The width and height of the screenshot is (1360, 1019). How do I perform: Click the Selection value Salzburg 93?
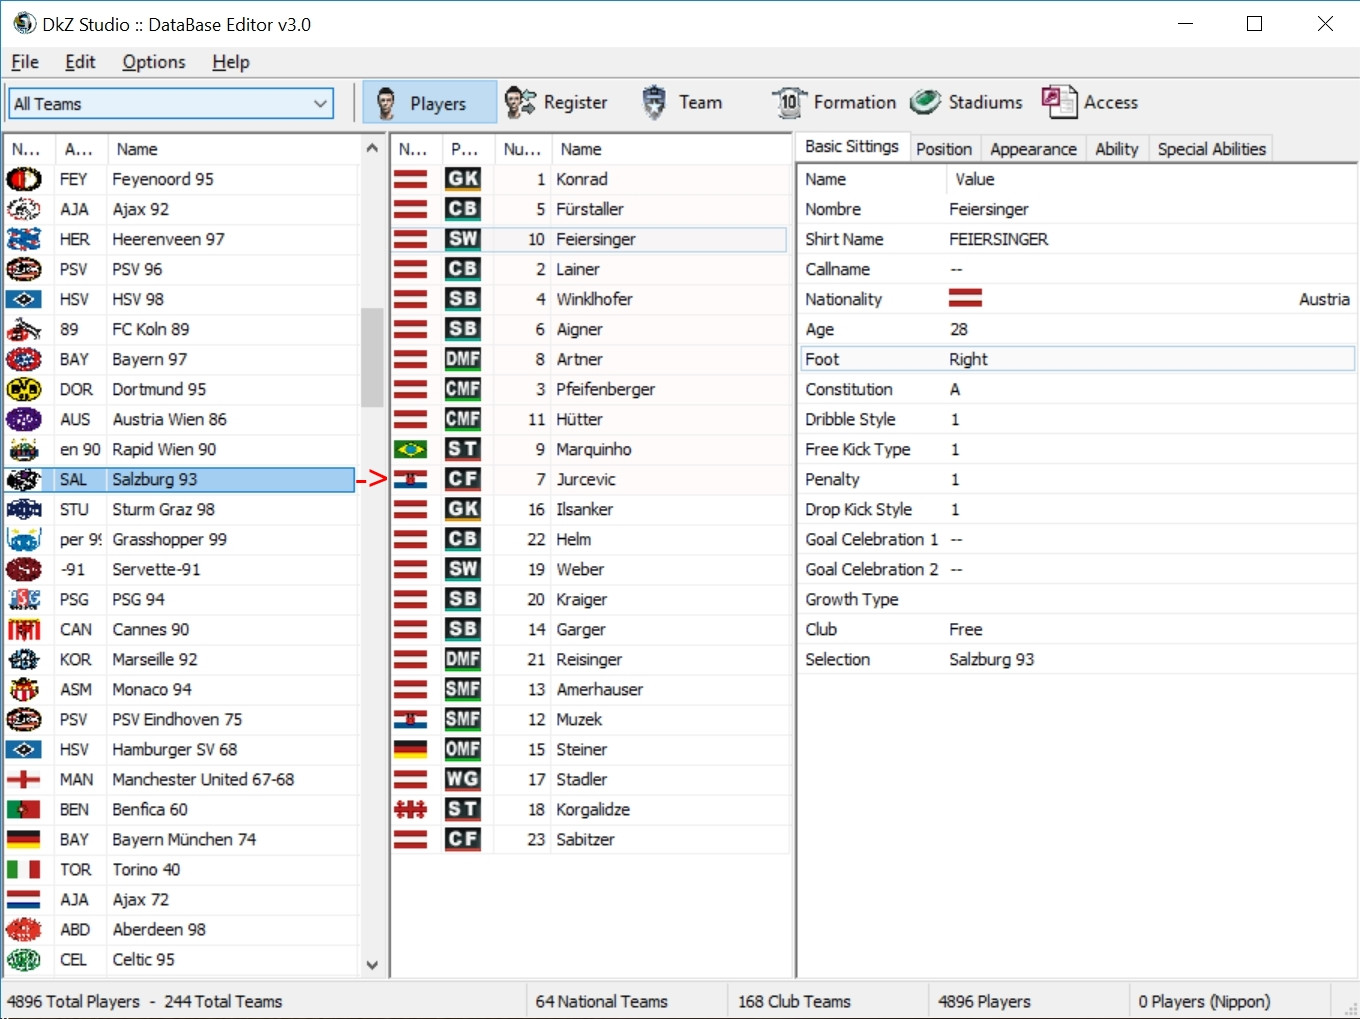click(991, 659)
